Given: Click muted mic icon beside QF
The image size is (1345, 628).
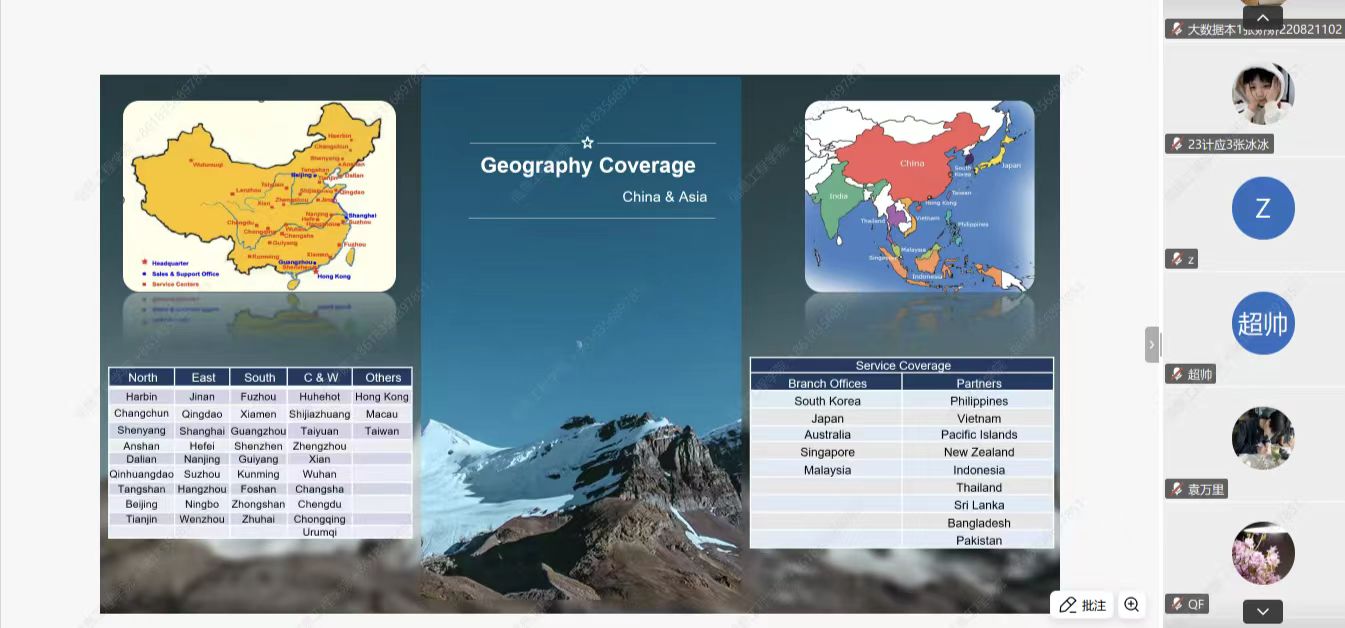Looking at the screenshot, I should click(1177, 604).
